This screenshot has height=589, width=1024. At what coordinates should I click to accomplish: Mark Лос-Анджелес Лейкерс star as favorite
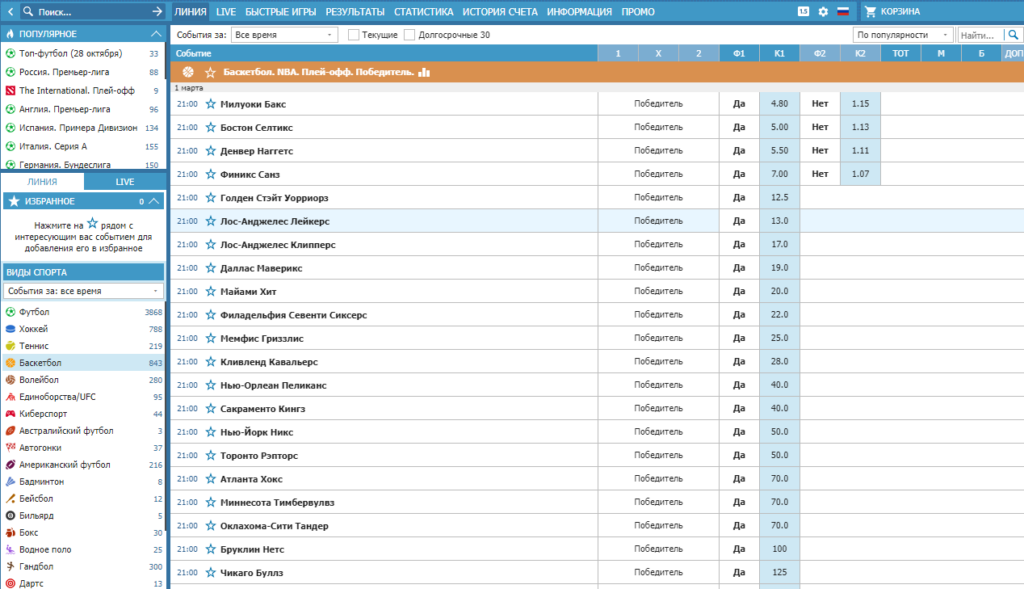click(x=210, y=221)
